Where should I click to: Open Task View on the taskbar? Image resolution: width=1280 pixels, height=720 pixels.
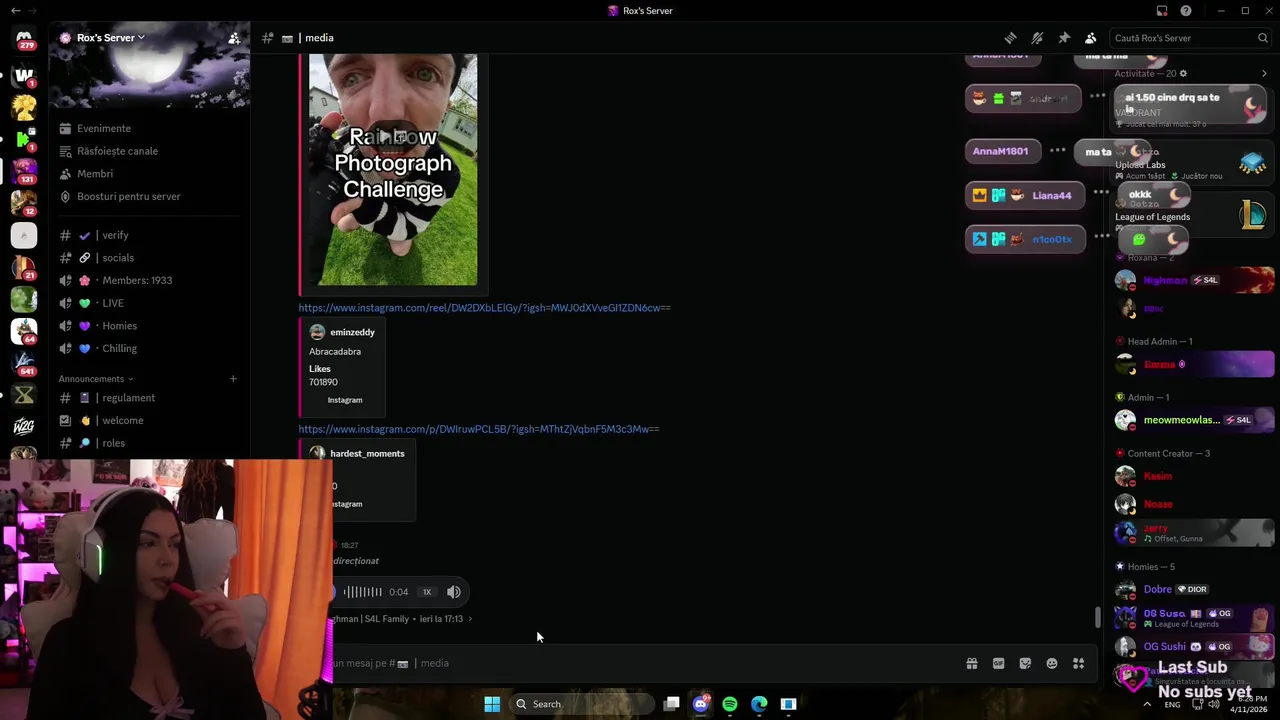pyautogui.click(x=672, y=704)
